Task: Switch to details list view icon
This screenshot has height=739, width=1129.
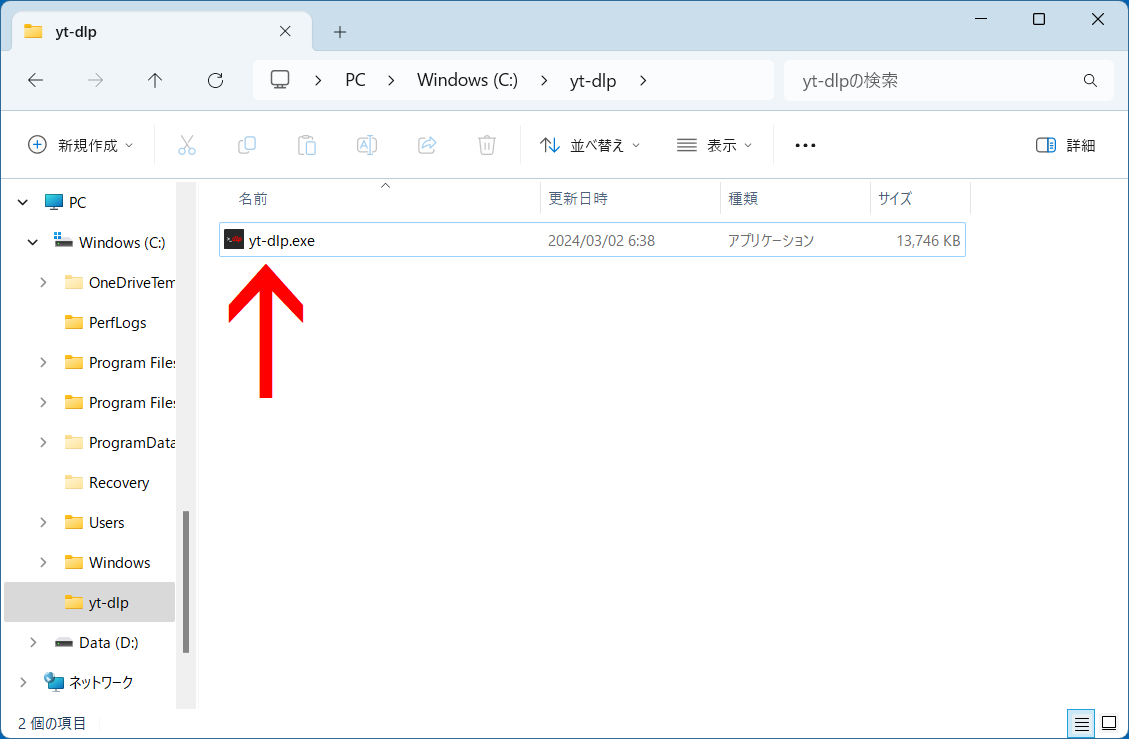Action: pyautogui.click(x=1081, y=723)
